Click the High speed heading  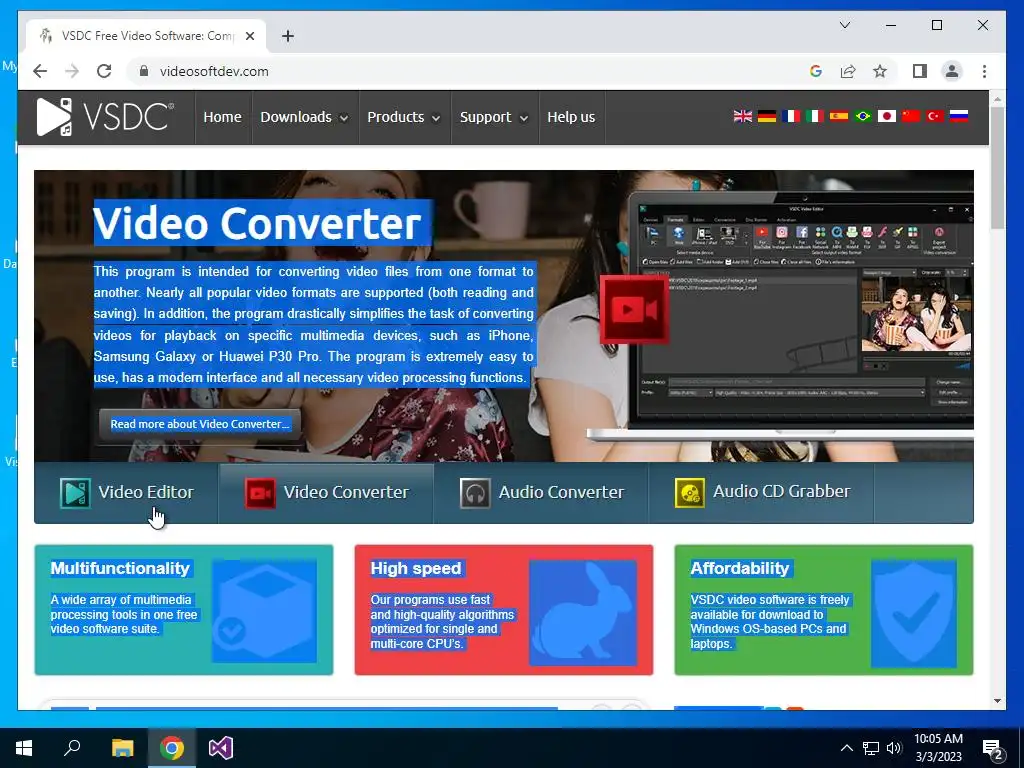tap(416, 568)
